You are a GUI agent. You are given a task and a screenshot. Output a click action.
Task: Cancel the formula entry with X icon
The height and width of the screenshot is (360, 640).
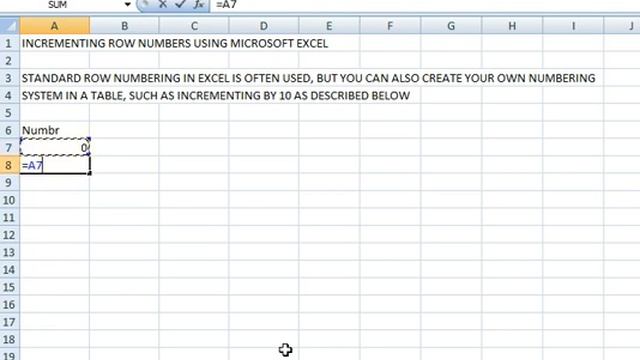coord(162,4)
